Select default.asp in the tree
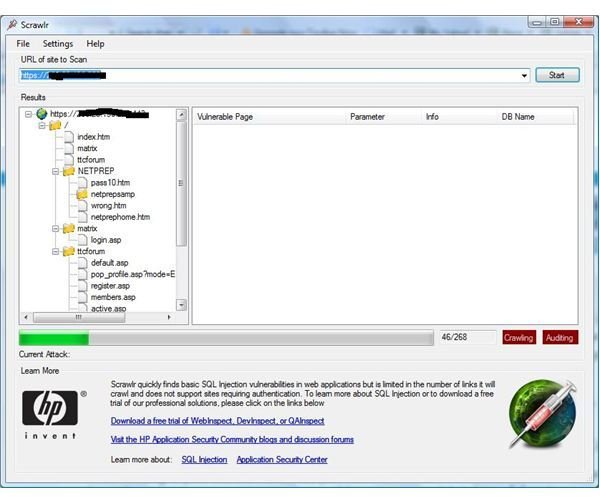The width and height of the screenshot is (600, 497). [x=109, y=263]
